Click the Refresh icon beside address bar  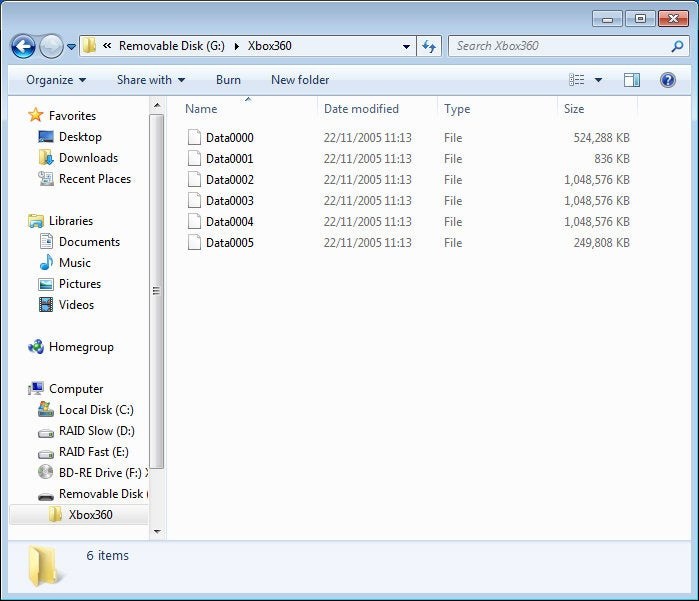430,46
